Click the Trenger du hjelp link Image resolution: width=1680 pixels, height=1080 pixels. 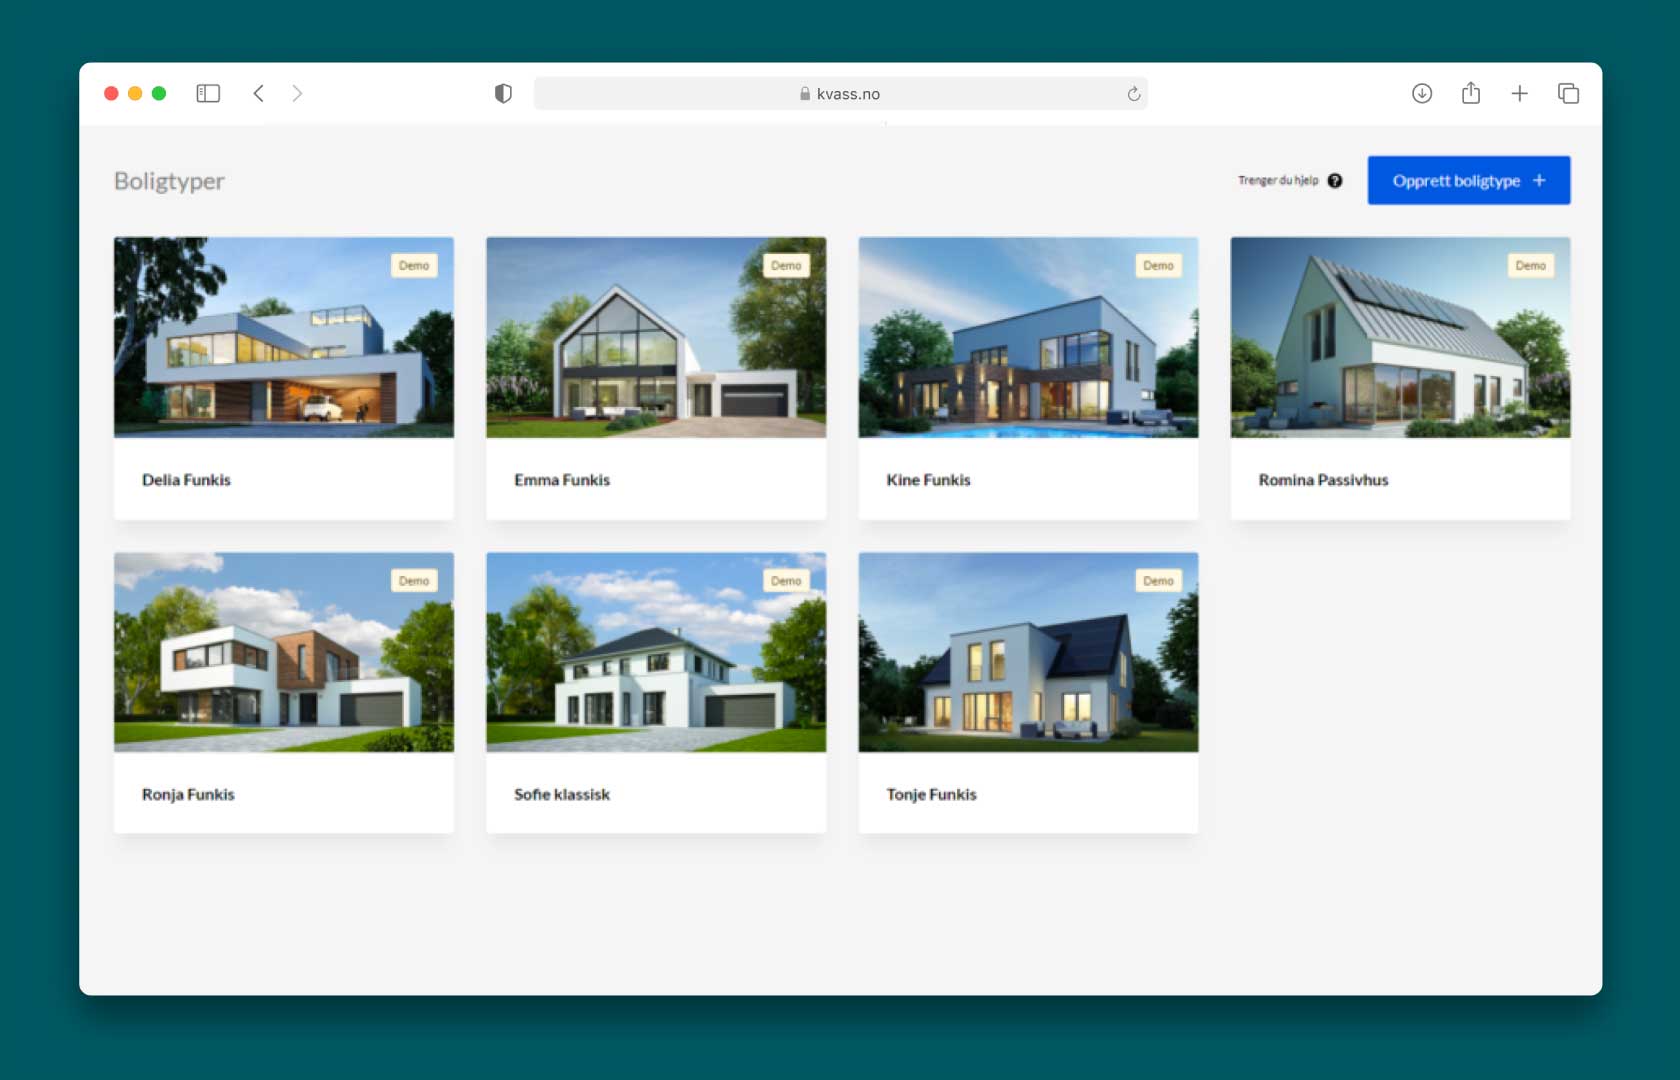click(1278, 181)
